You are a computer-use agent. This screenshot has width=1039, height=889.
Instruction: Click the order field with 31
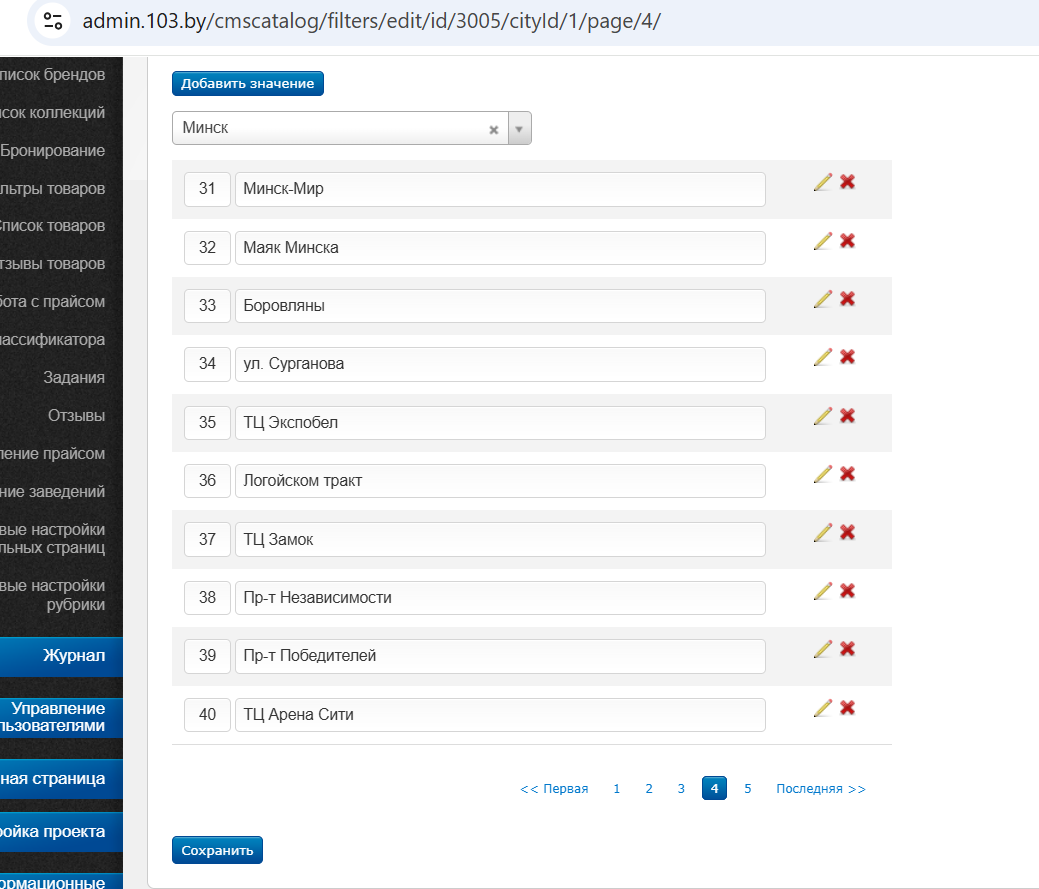(207, 189)
